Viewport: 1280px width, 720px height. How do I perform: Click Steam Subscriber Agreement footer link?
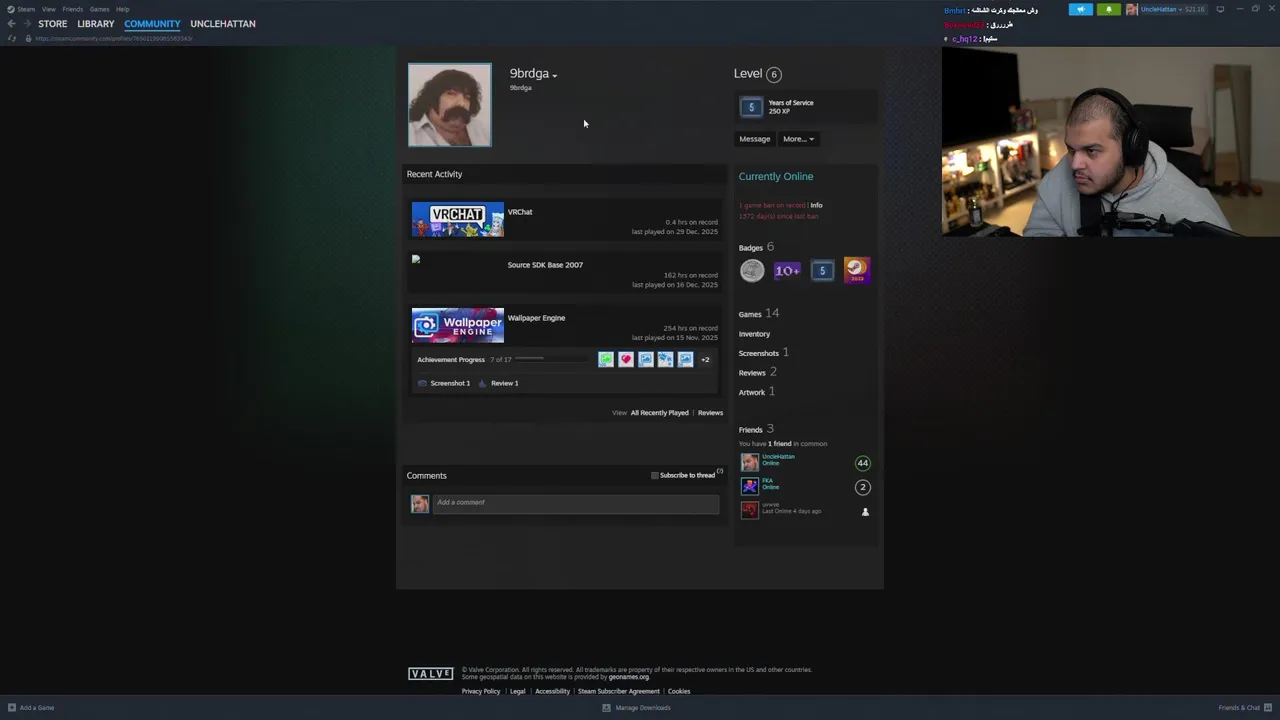click(618, 691)
